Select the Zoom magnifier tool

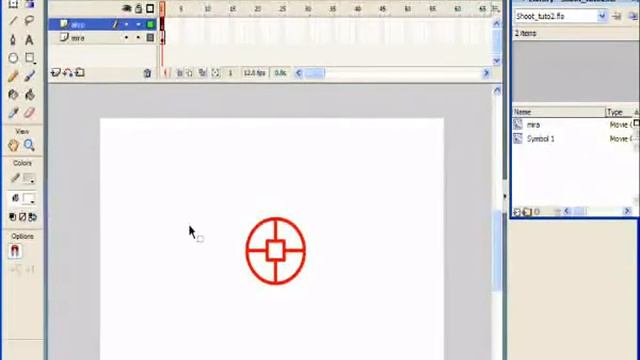click(29, 145)
